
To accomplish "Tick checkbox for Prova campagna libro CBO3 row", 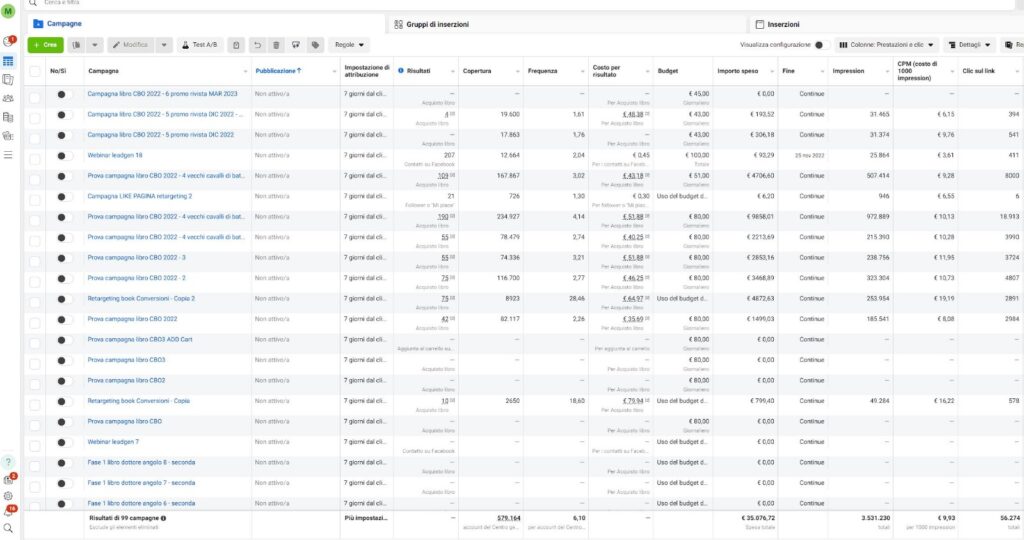I will pos(35,364).
